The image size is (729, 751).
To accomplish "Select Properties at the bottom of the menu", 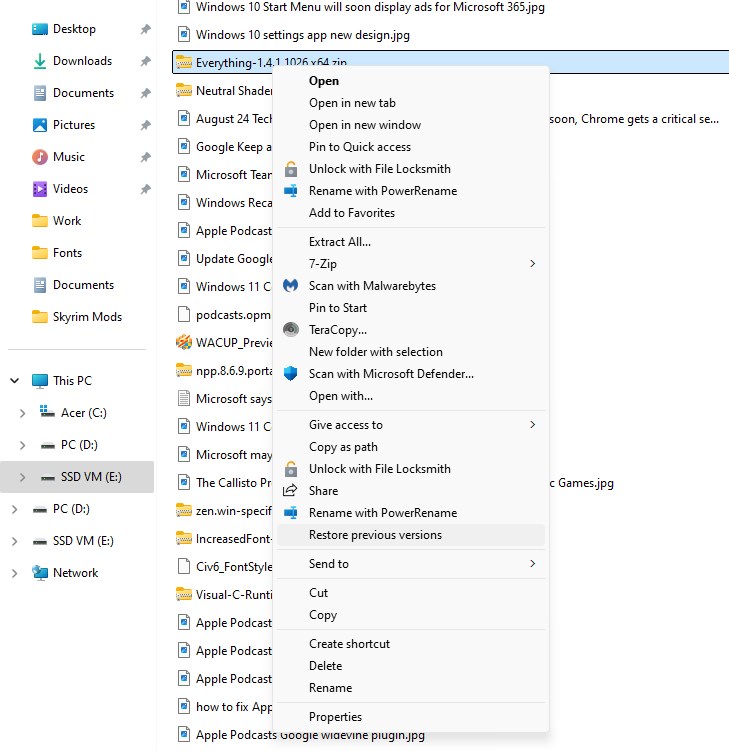I will [335, 717].
